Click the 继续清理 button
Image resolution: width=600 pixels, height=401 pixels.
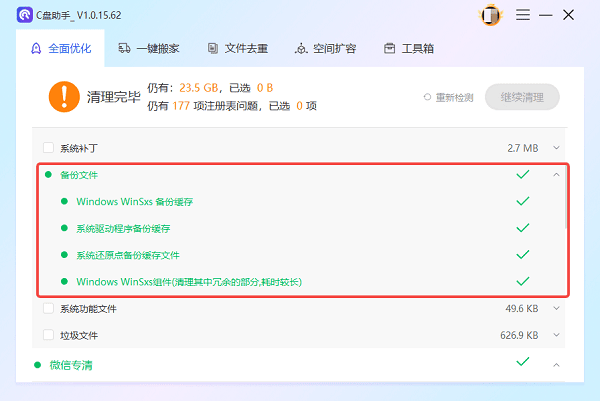(x=522, y=97)
